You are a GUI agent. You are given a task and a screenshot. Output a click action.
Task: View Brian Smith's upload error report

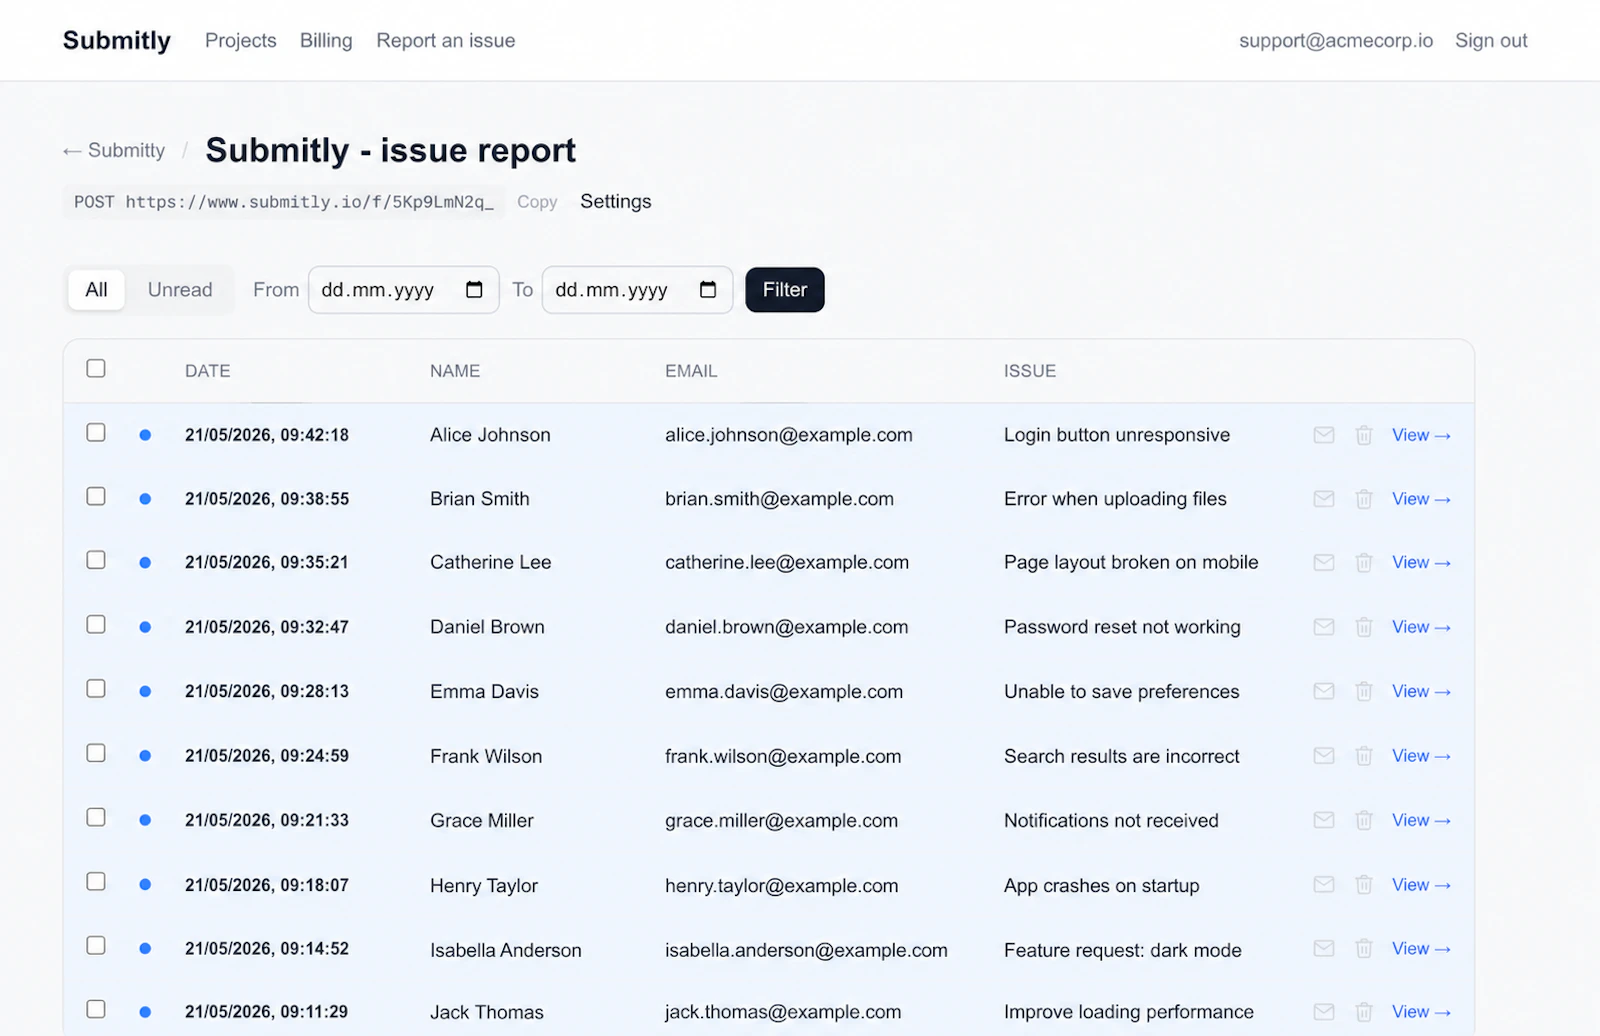click(x=1421, y=499)
